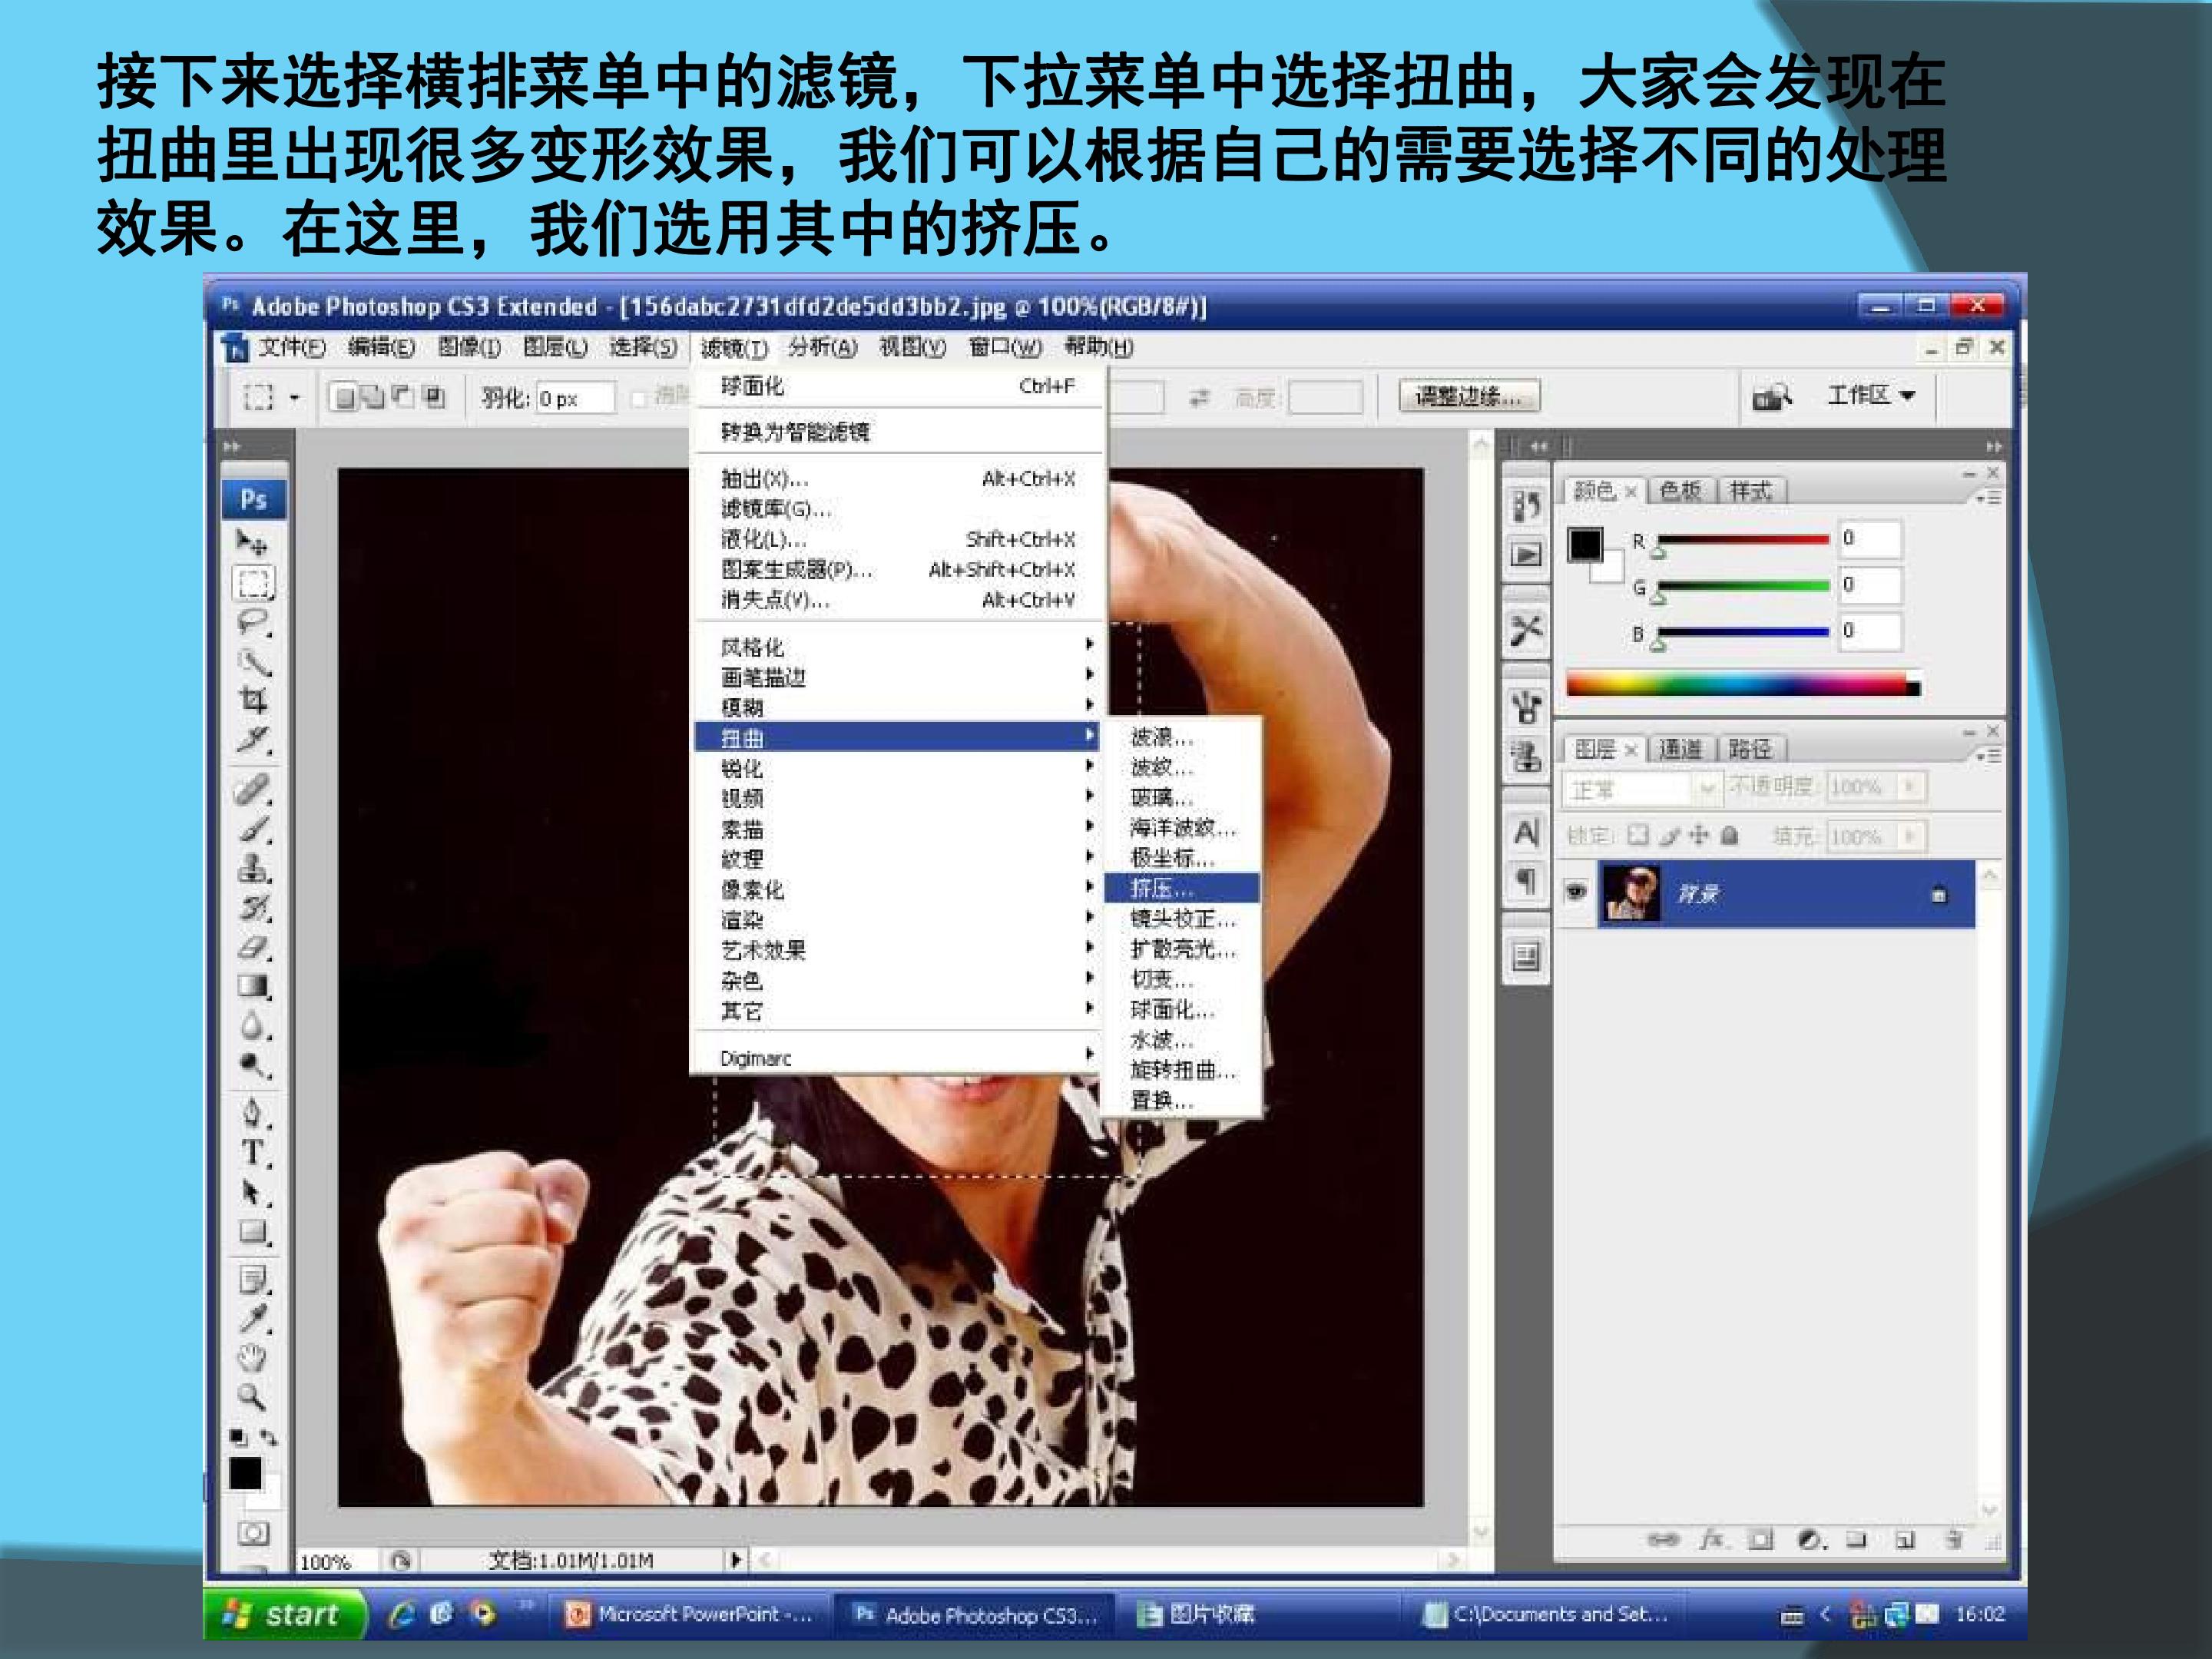Viewport: 2212px width, 1659px height.
Task: Add a layer style with fx
Action: 1712,1539
